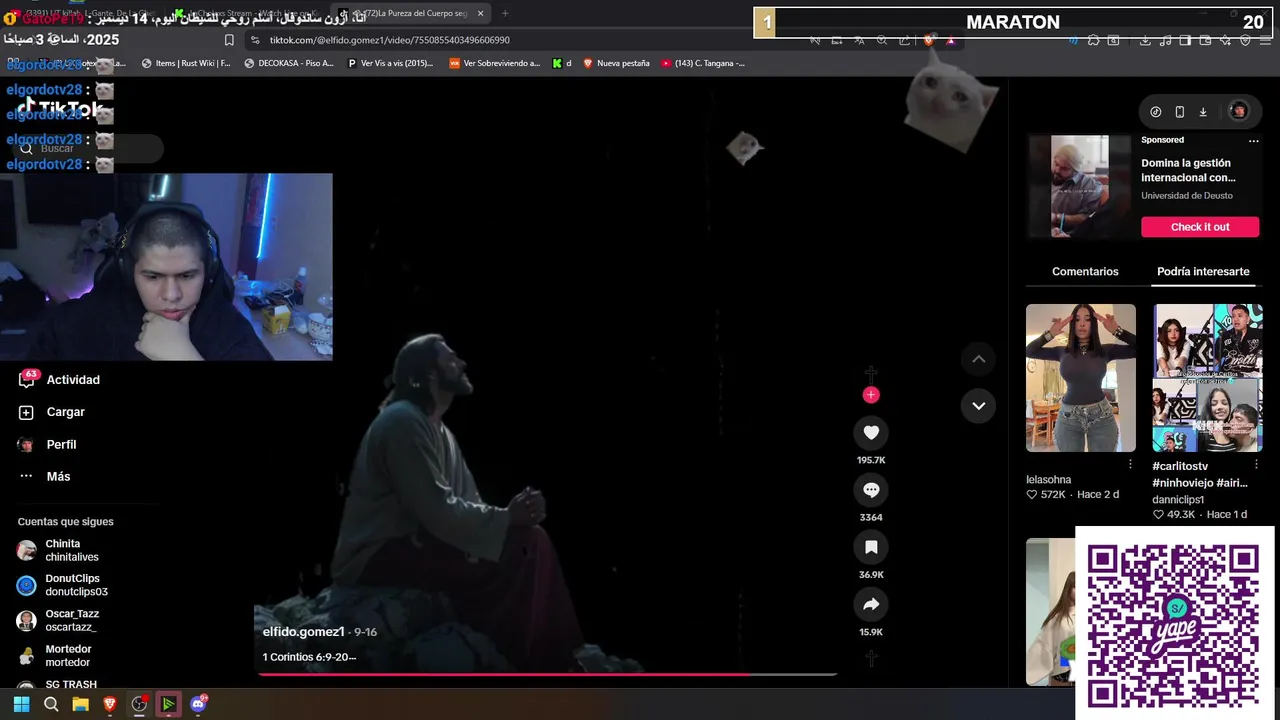Switch to the Comentarios tab
Image resolution: width=1280 pixels, height=720 pixels.
[x=1085, y=272]
